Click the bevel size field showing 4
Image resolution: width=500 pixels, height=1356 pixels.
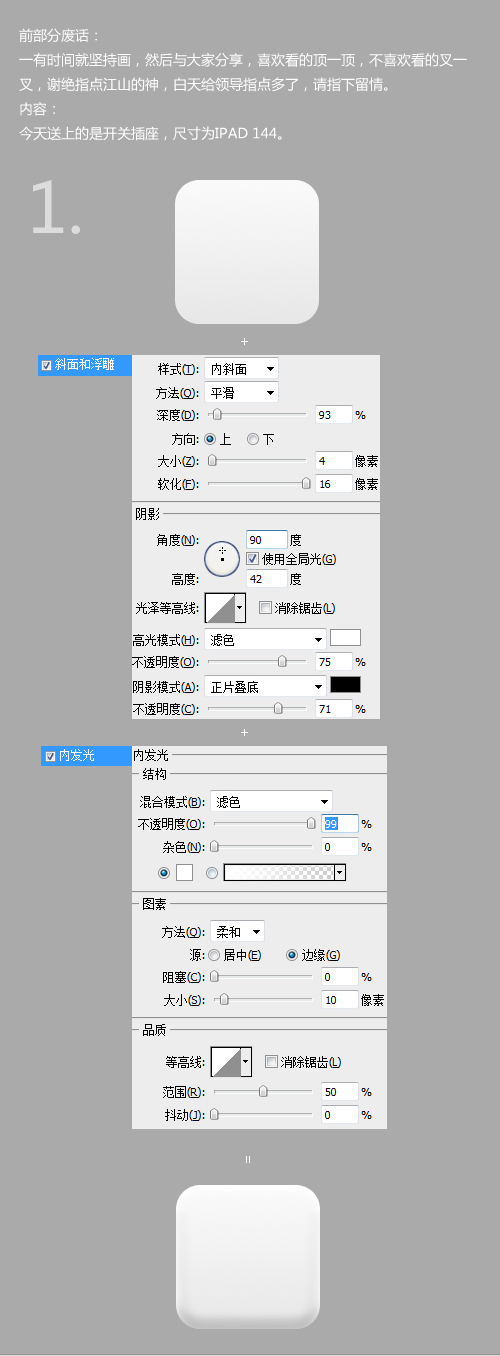[x=334, y=461]
